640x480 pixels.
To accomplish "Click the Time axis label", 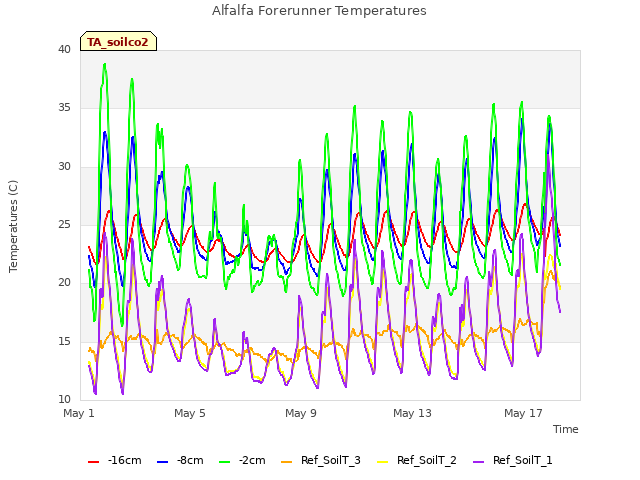I will pos(566,429).
